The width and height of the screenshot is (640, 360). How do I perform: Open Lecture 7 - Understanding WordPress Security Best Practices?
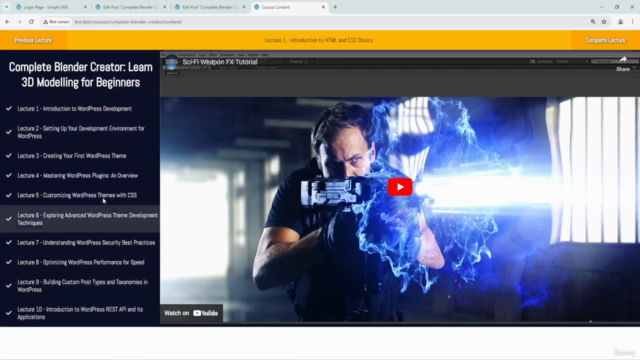point(86,243)
